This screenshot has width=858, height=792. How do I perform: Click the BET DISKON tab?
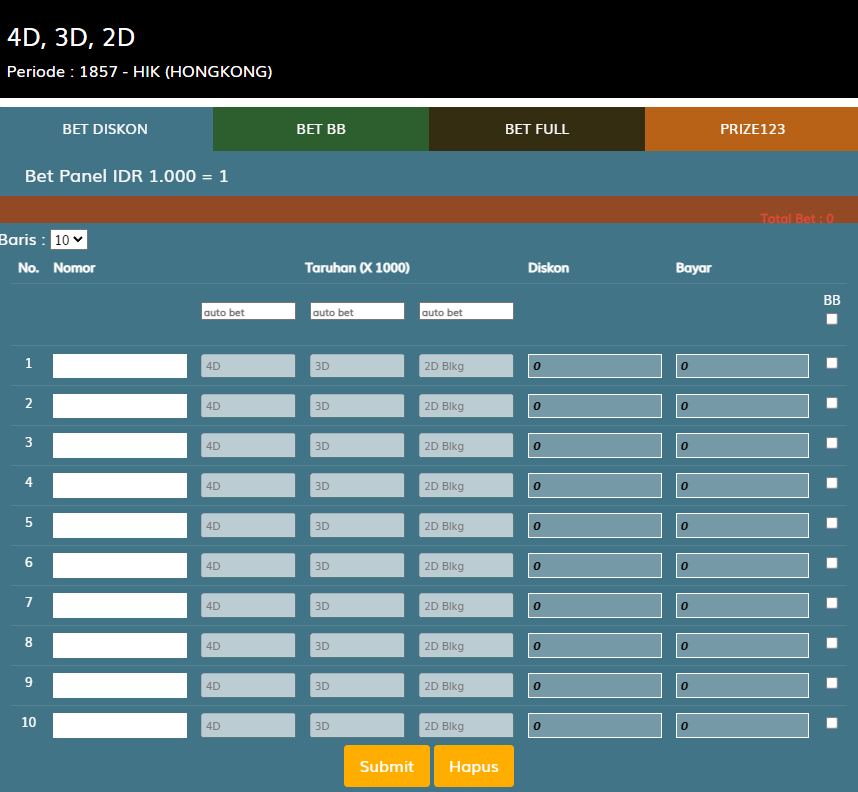pos(106,129)
